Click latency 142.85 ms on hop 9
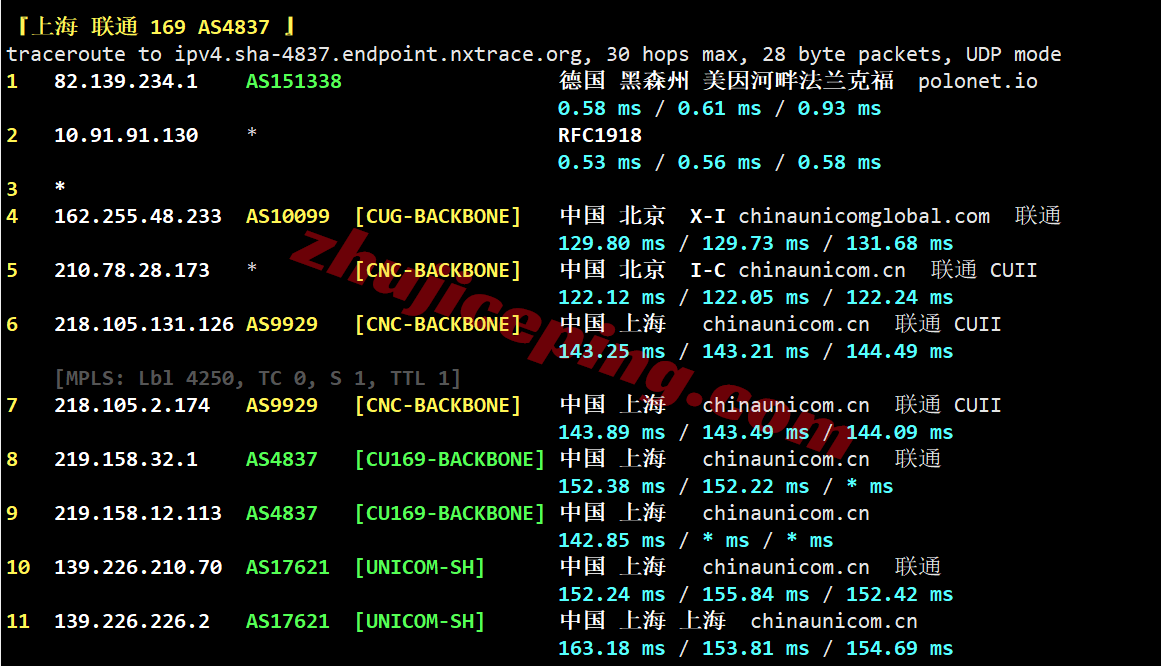The image size is (1161, 666). pyautogui.click(x=611, y=540)
